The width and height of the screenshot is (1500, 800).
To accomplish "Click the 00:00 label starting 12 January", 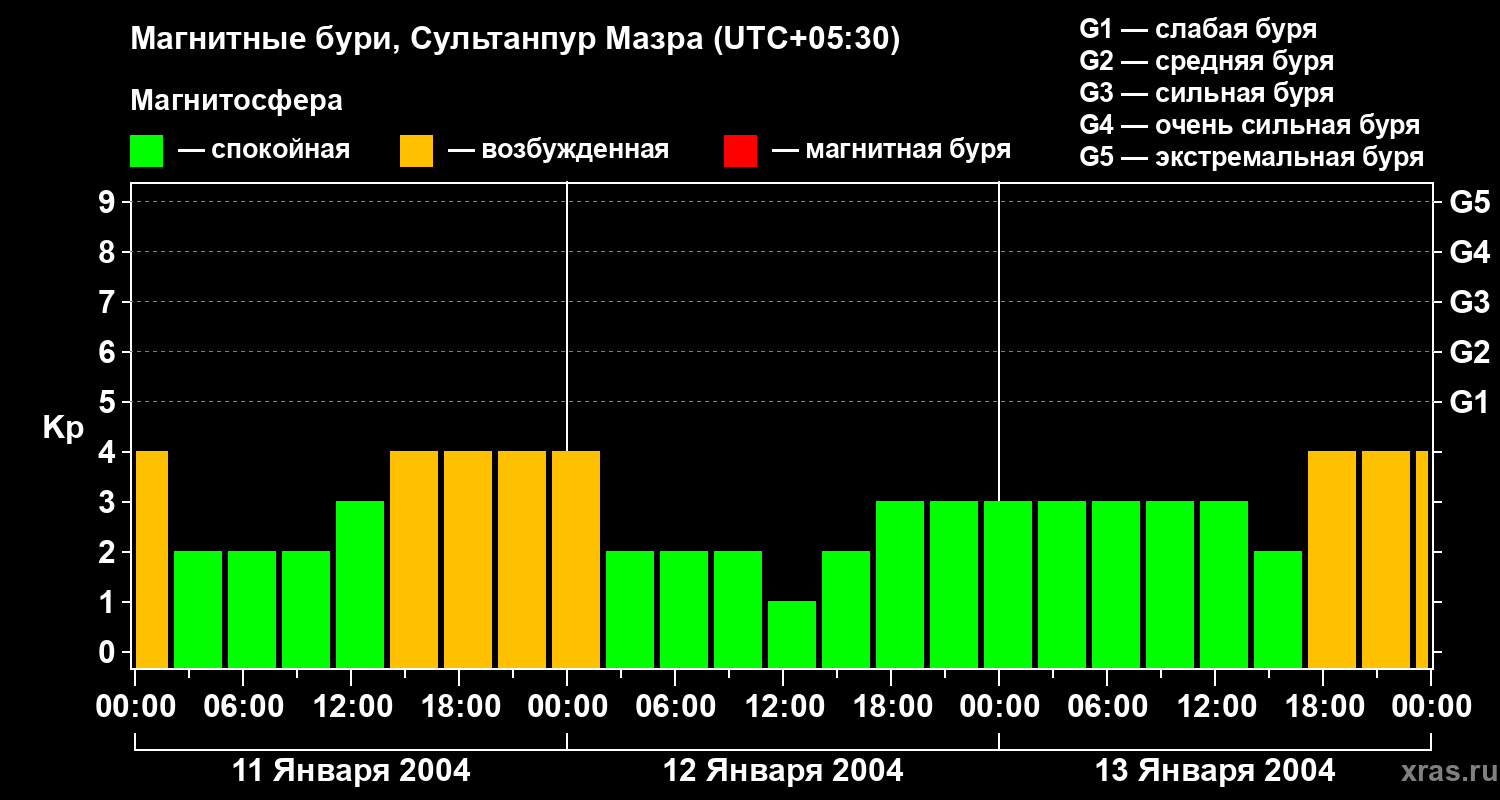I will 567,707.
